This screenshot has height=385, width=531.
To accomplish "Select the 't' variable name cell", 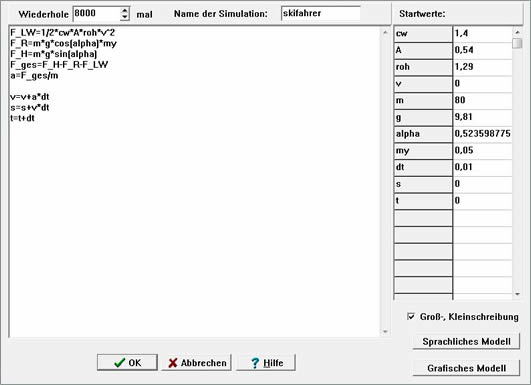I will (423, 201).
